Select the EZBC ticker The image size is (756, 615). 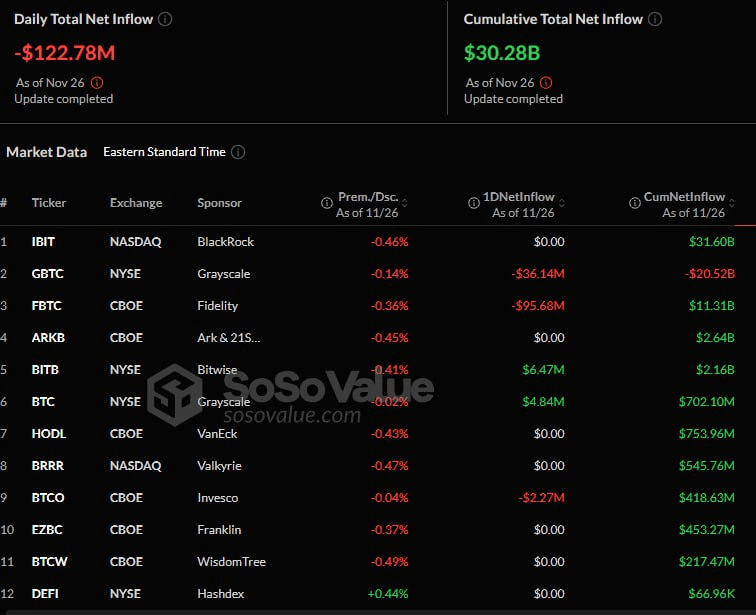(x=47, y=530)
